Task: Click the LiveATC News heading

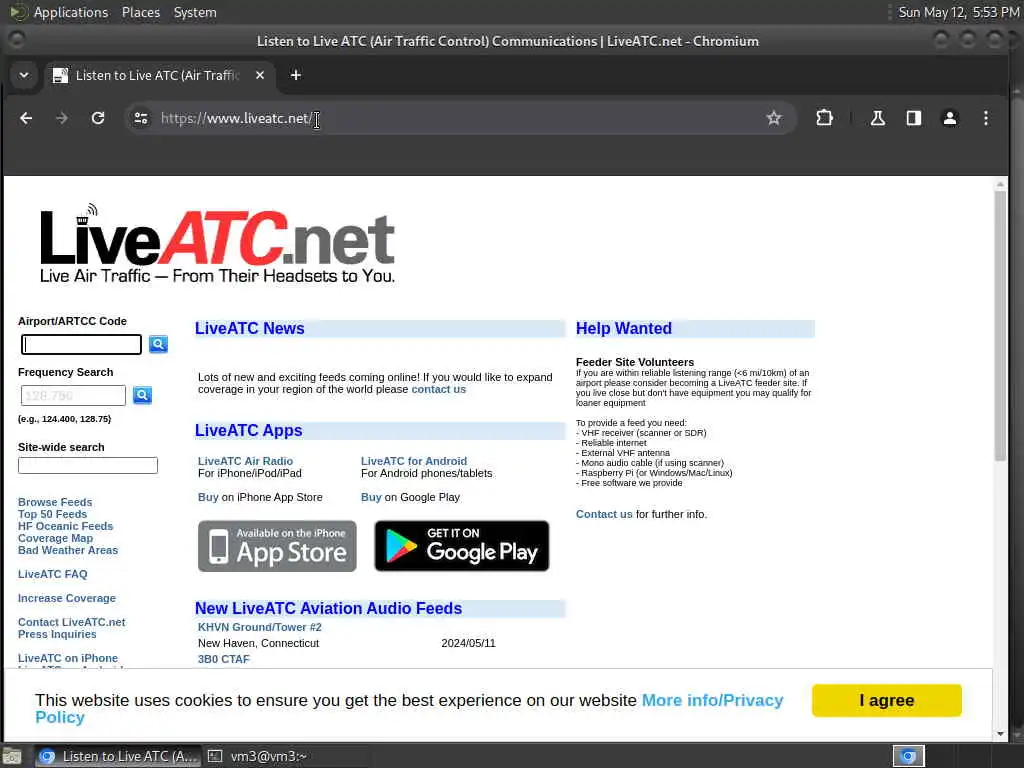Action: [x=249, y=328]
